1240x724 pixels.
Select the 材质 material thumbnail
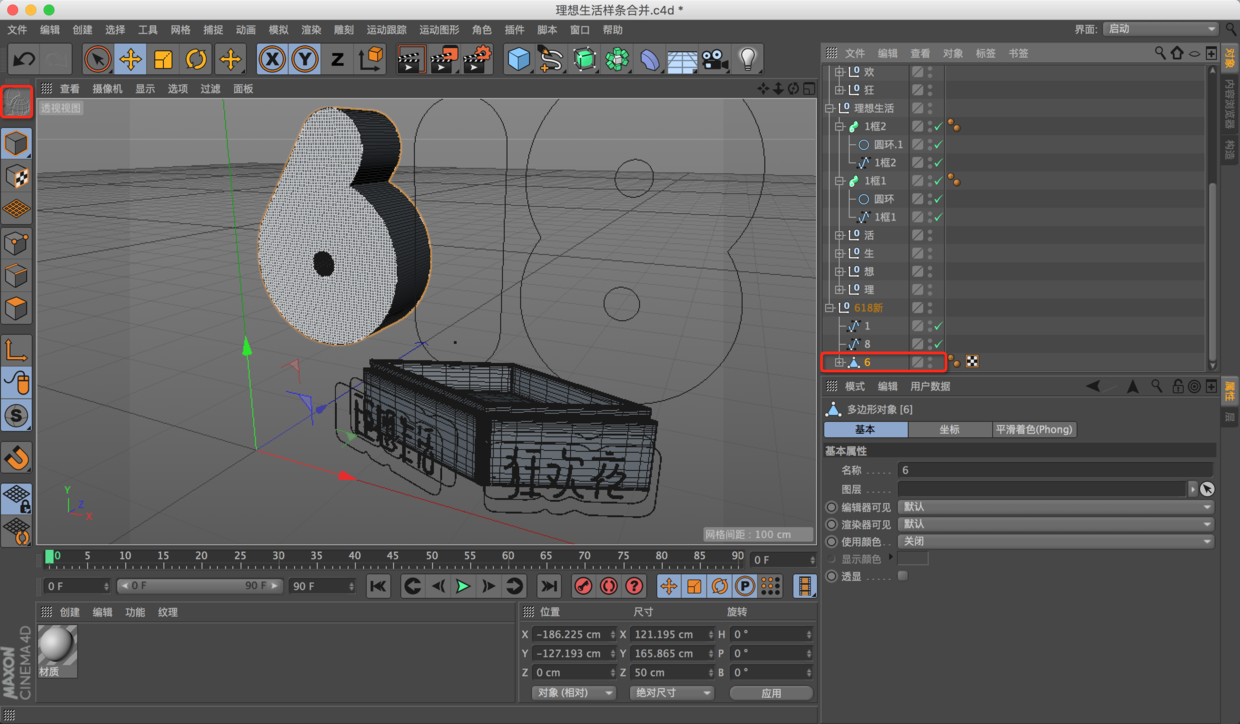click(x=57, y=651)
